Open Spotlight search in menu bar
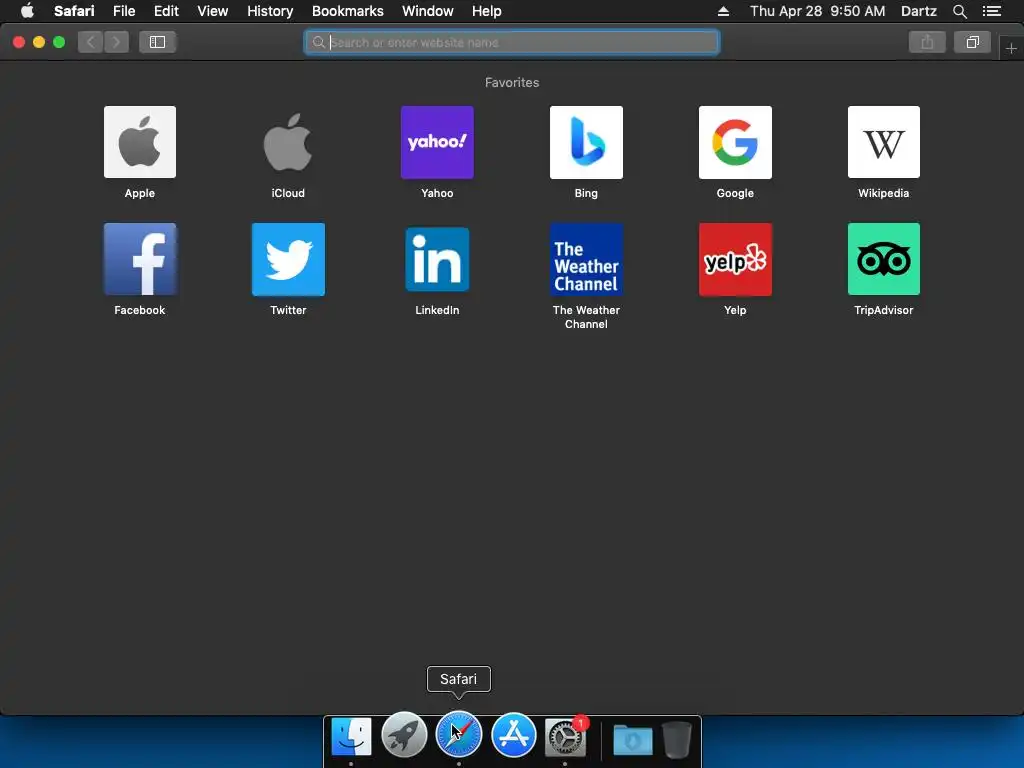 coord(959,11)
